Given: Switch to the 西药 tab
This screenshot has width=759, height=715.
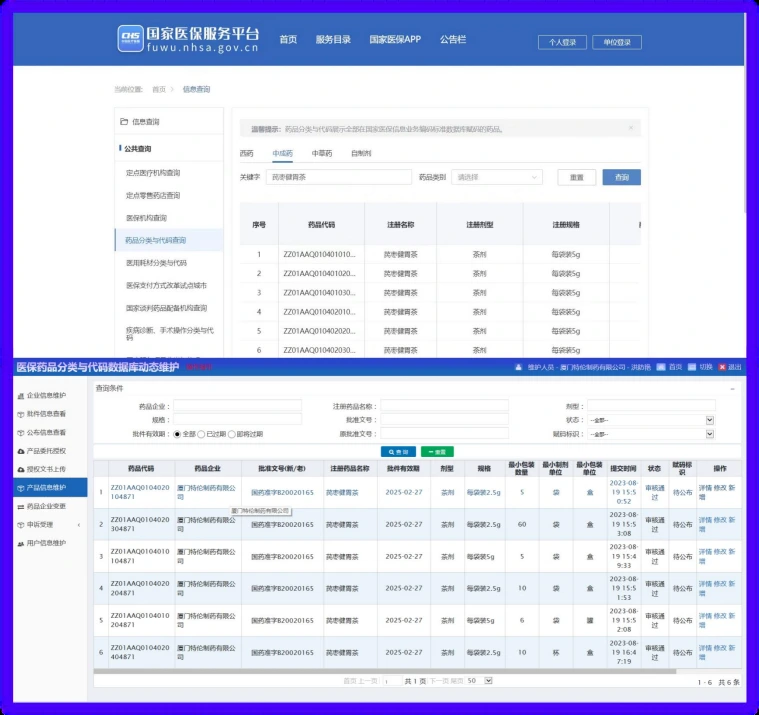Looking at the screenshot, I should tap(246, 153).
